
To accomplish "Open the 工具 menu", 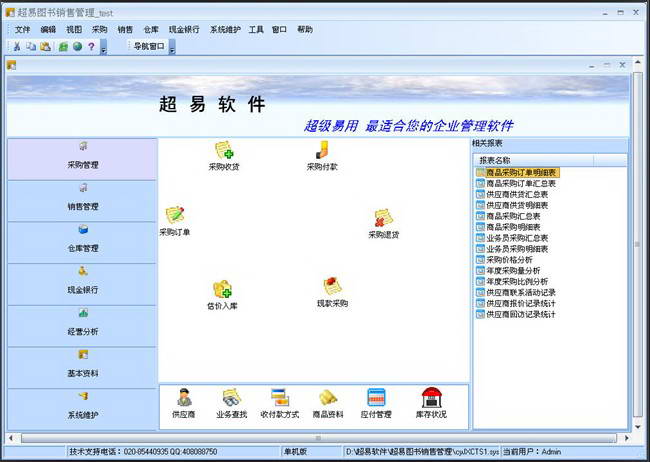I will tap(256, 29).
